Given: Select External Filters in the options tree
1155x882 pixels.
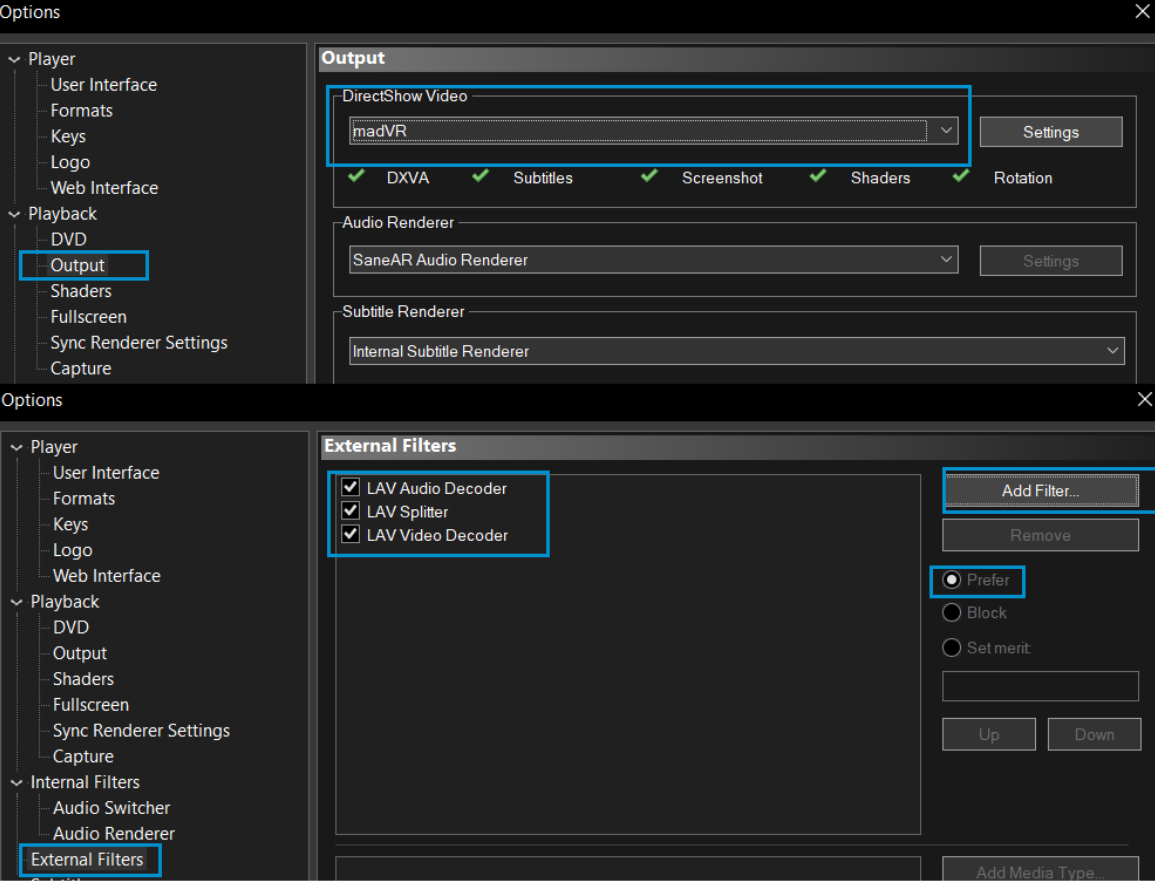Looking at the screenshot, I should point(87,859).
